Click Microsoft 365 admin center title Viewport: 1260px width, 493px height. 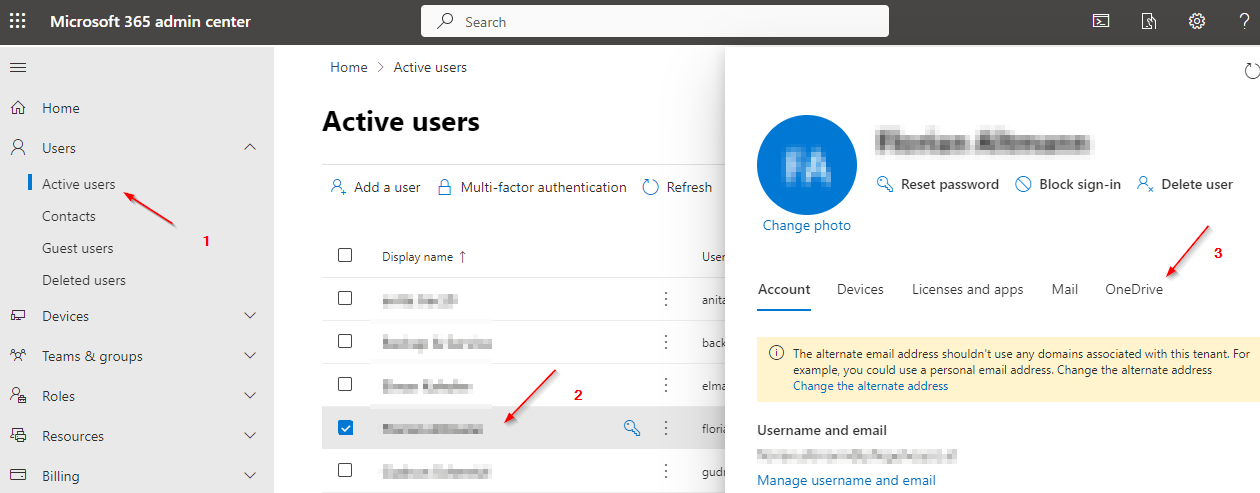[x=151, y=21]
